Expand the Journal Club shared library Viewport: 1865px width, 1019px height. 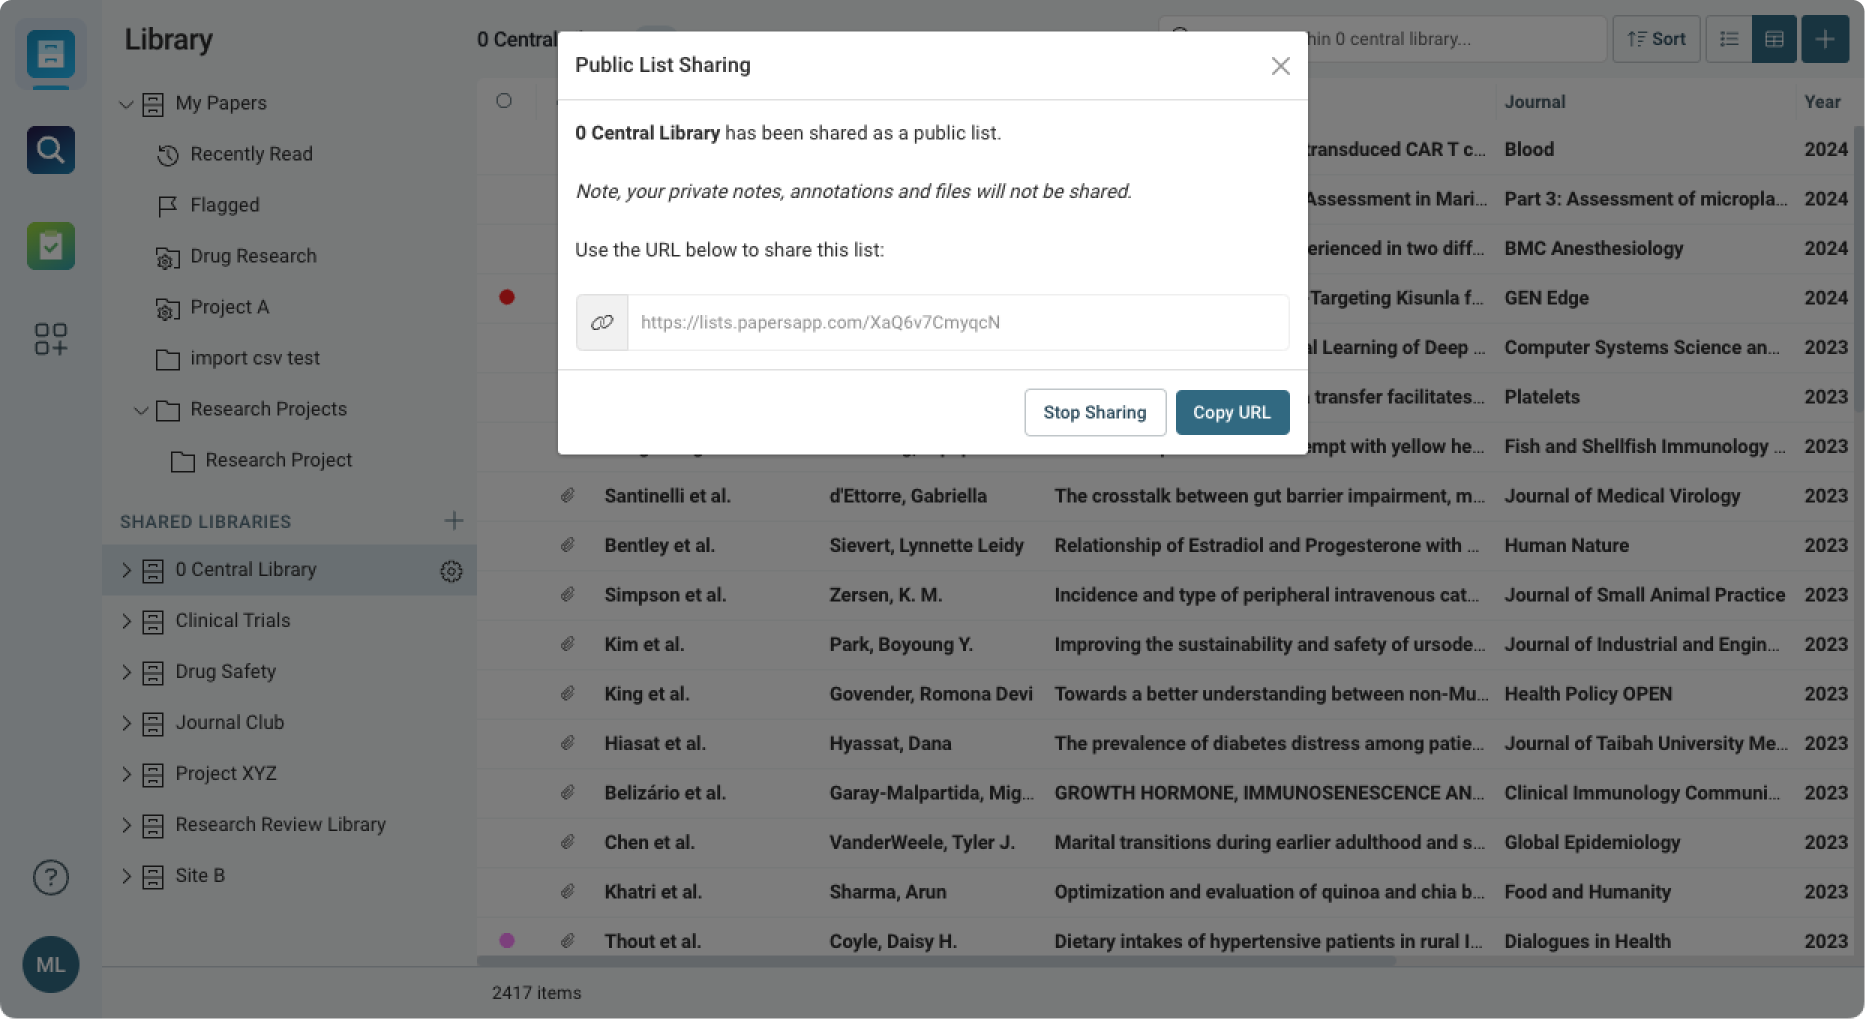[127, 723]
